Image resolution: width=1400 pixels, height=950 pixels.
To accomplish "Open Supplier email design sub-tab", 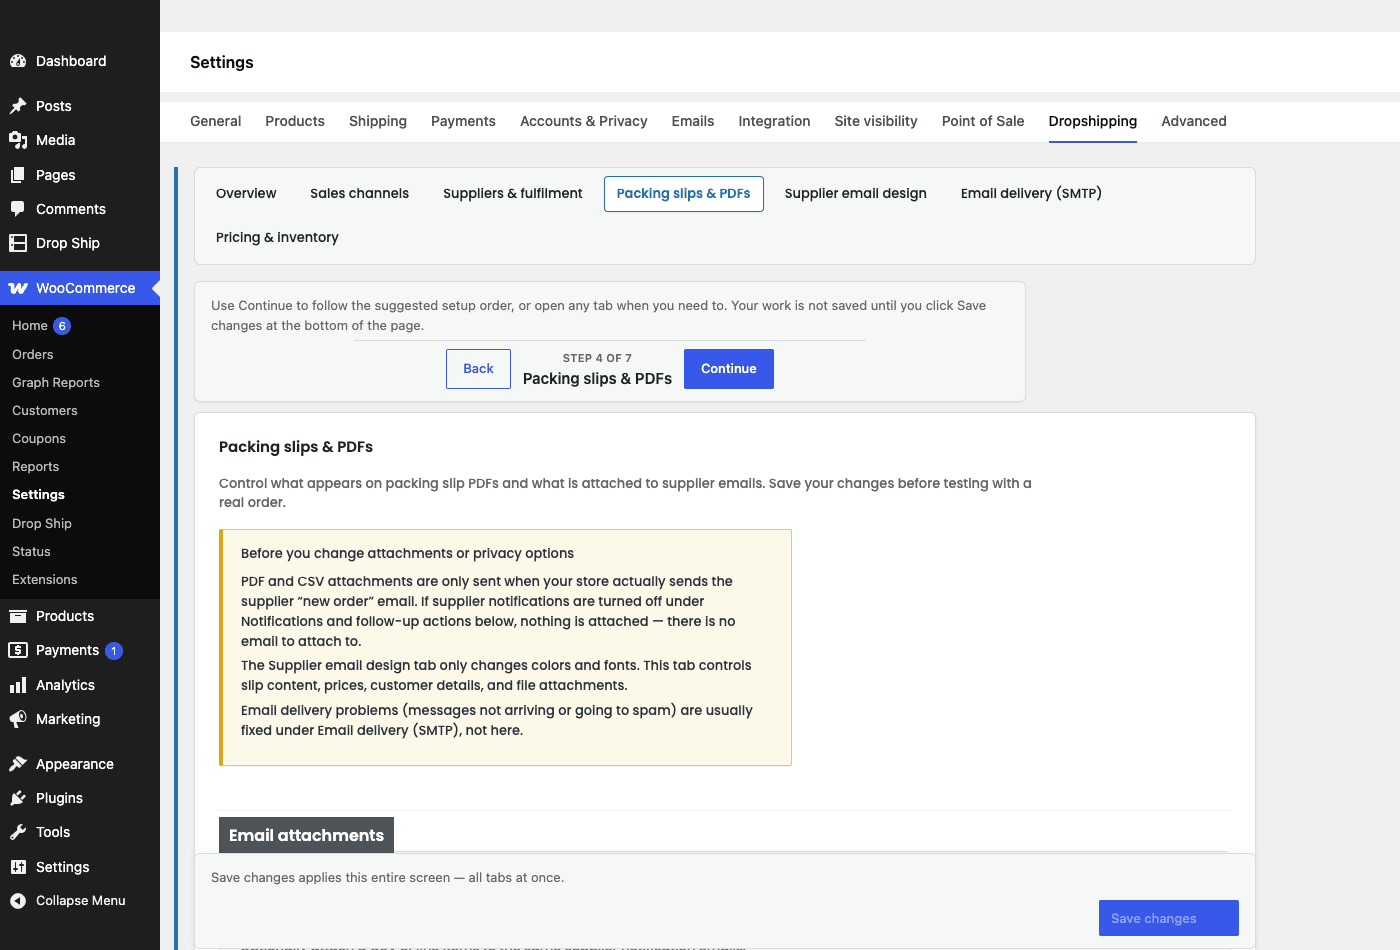I will [856, 194].
